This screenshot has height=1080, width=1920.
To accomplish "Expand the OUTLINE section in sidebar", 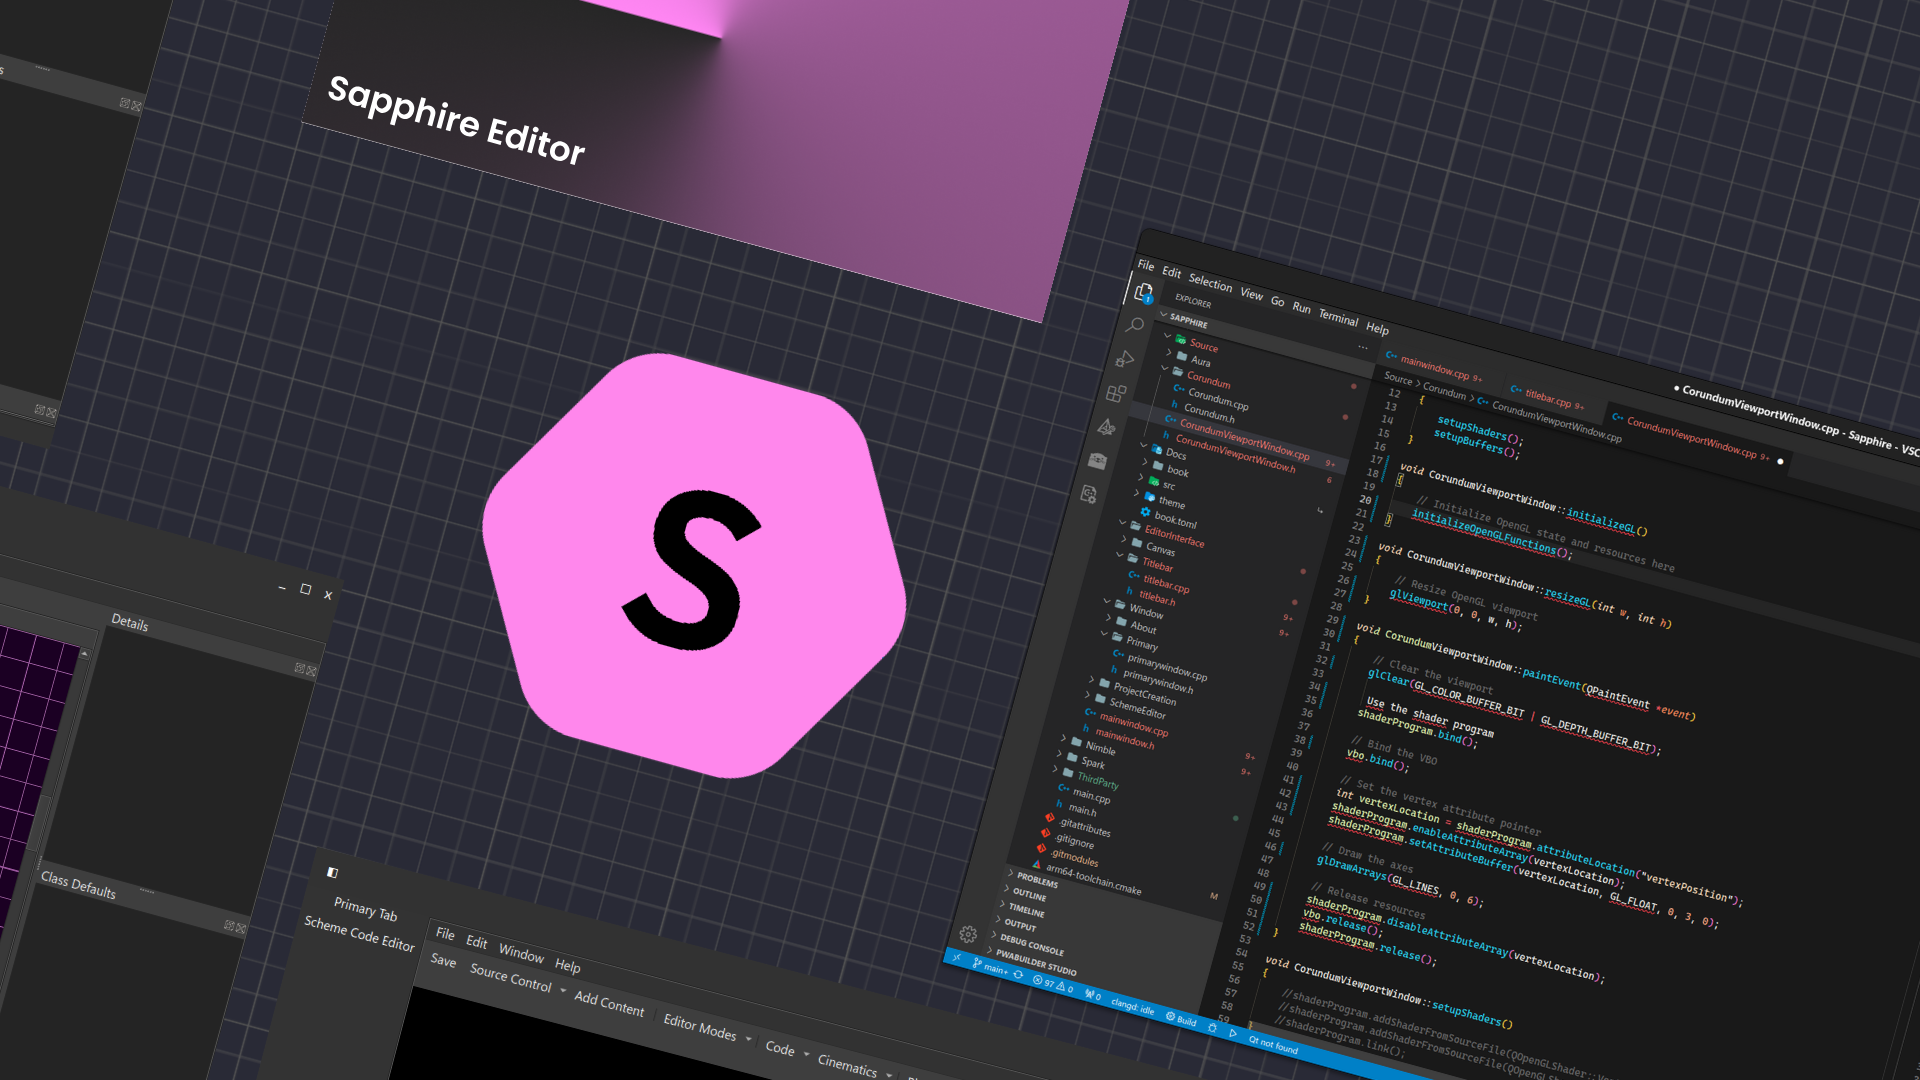I will point(1007,888).
